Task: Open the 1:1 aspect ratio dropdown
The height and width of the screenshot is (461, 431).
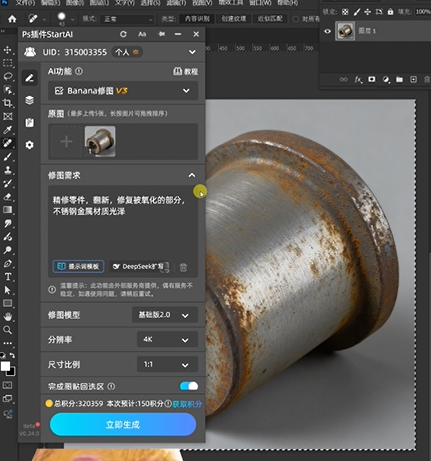Action: (x=167, y=365)
